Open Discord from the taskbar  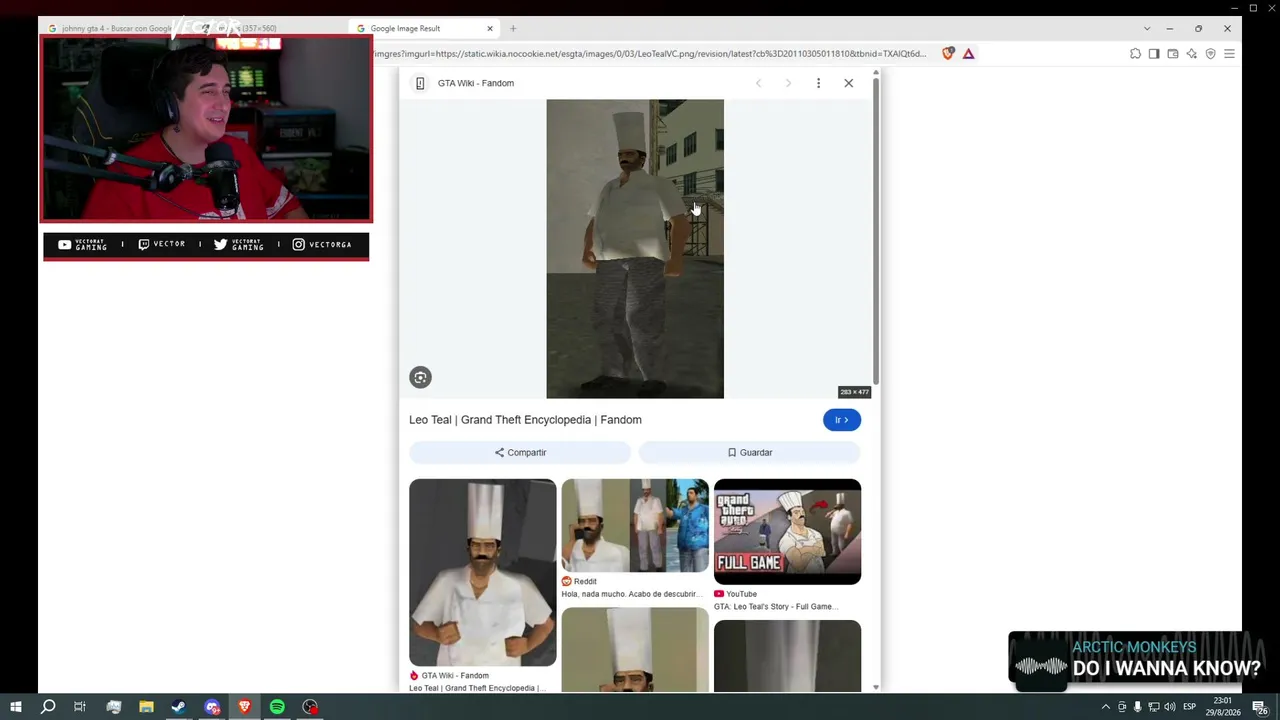(x=212, y=707)
